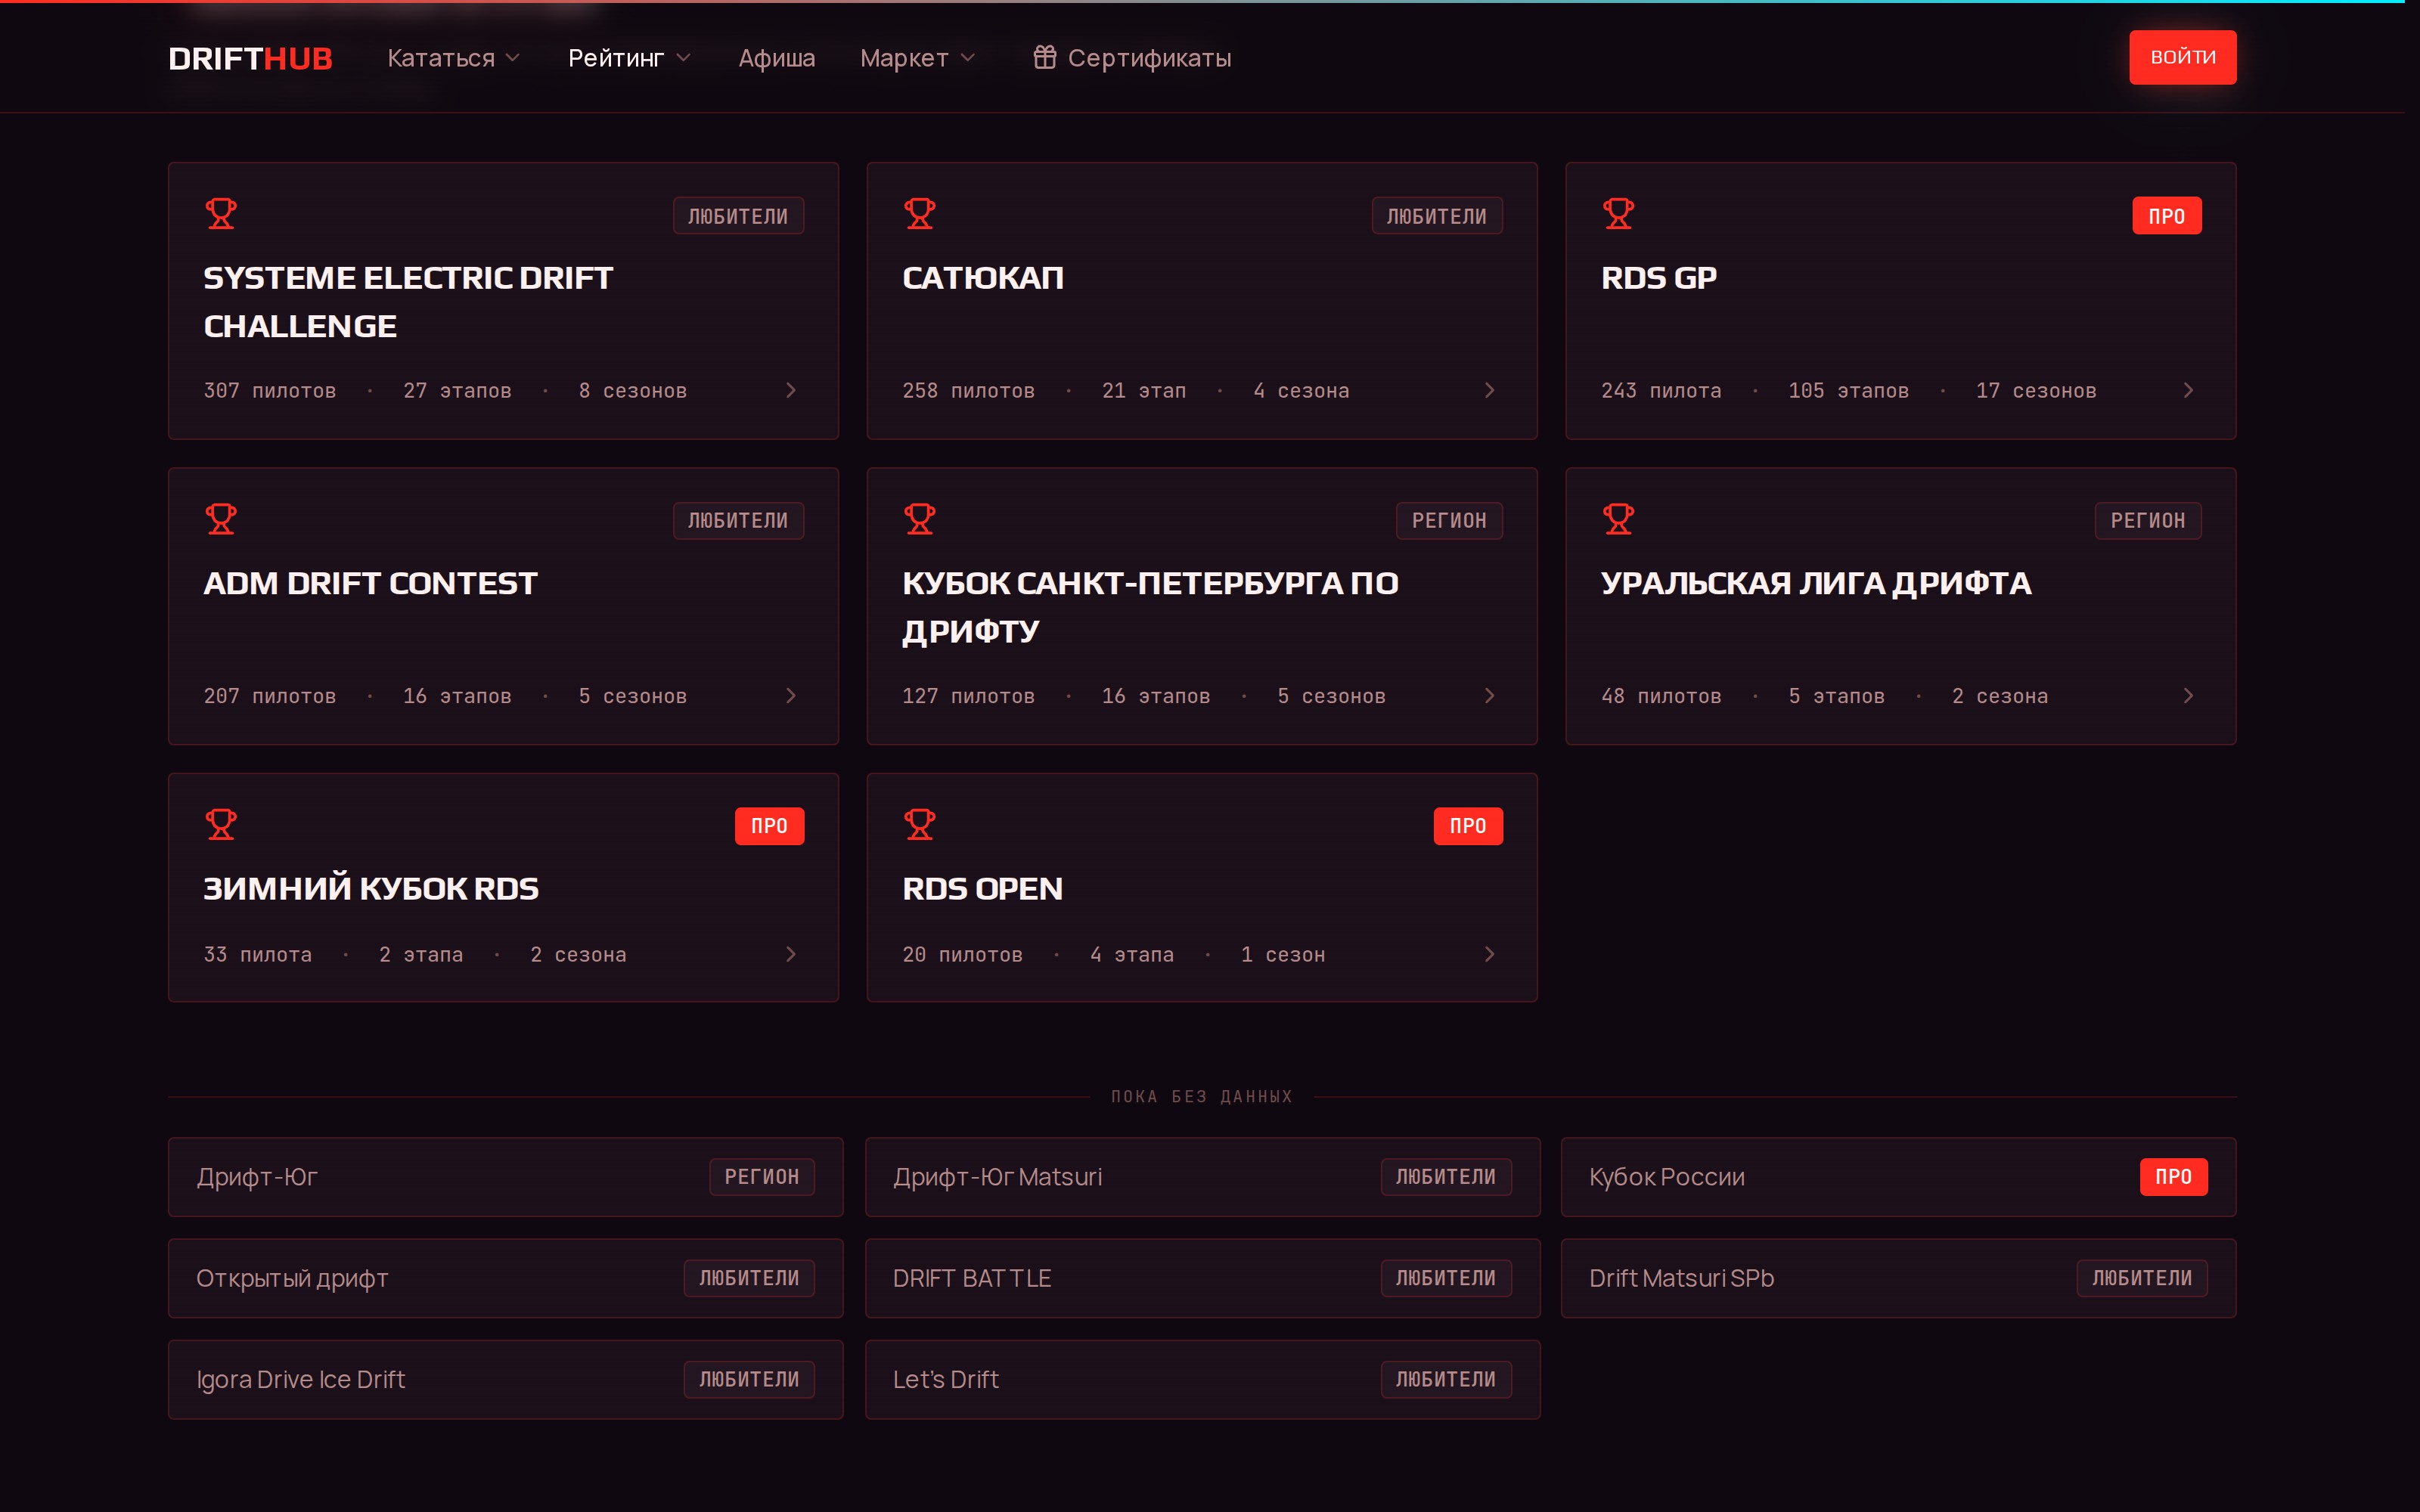Click the RDS OPEN card title
The height and width of the screenshot is (1512, 2420).
coord(982,888)
